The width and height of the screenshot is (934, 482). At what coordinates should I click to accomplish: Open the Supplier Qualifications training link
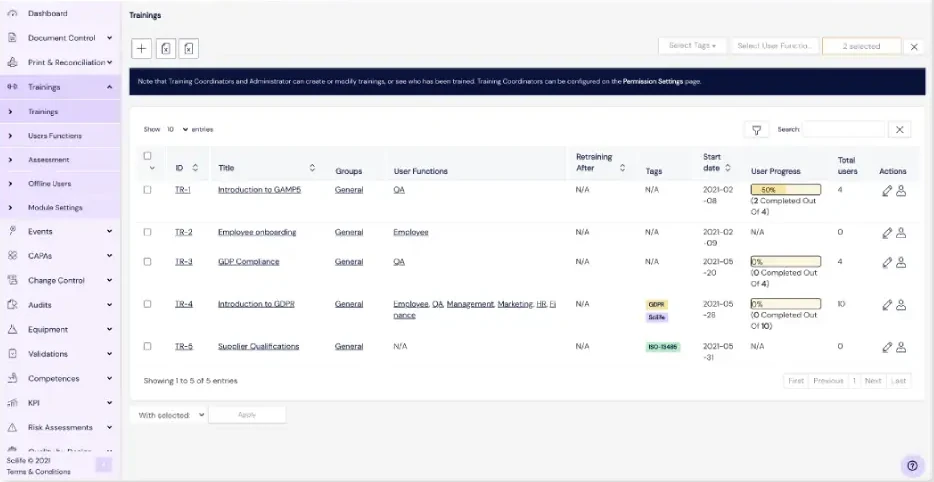pos(259,346)
